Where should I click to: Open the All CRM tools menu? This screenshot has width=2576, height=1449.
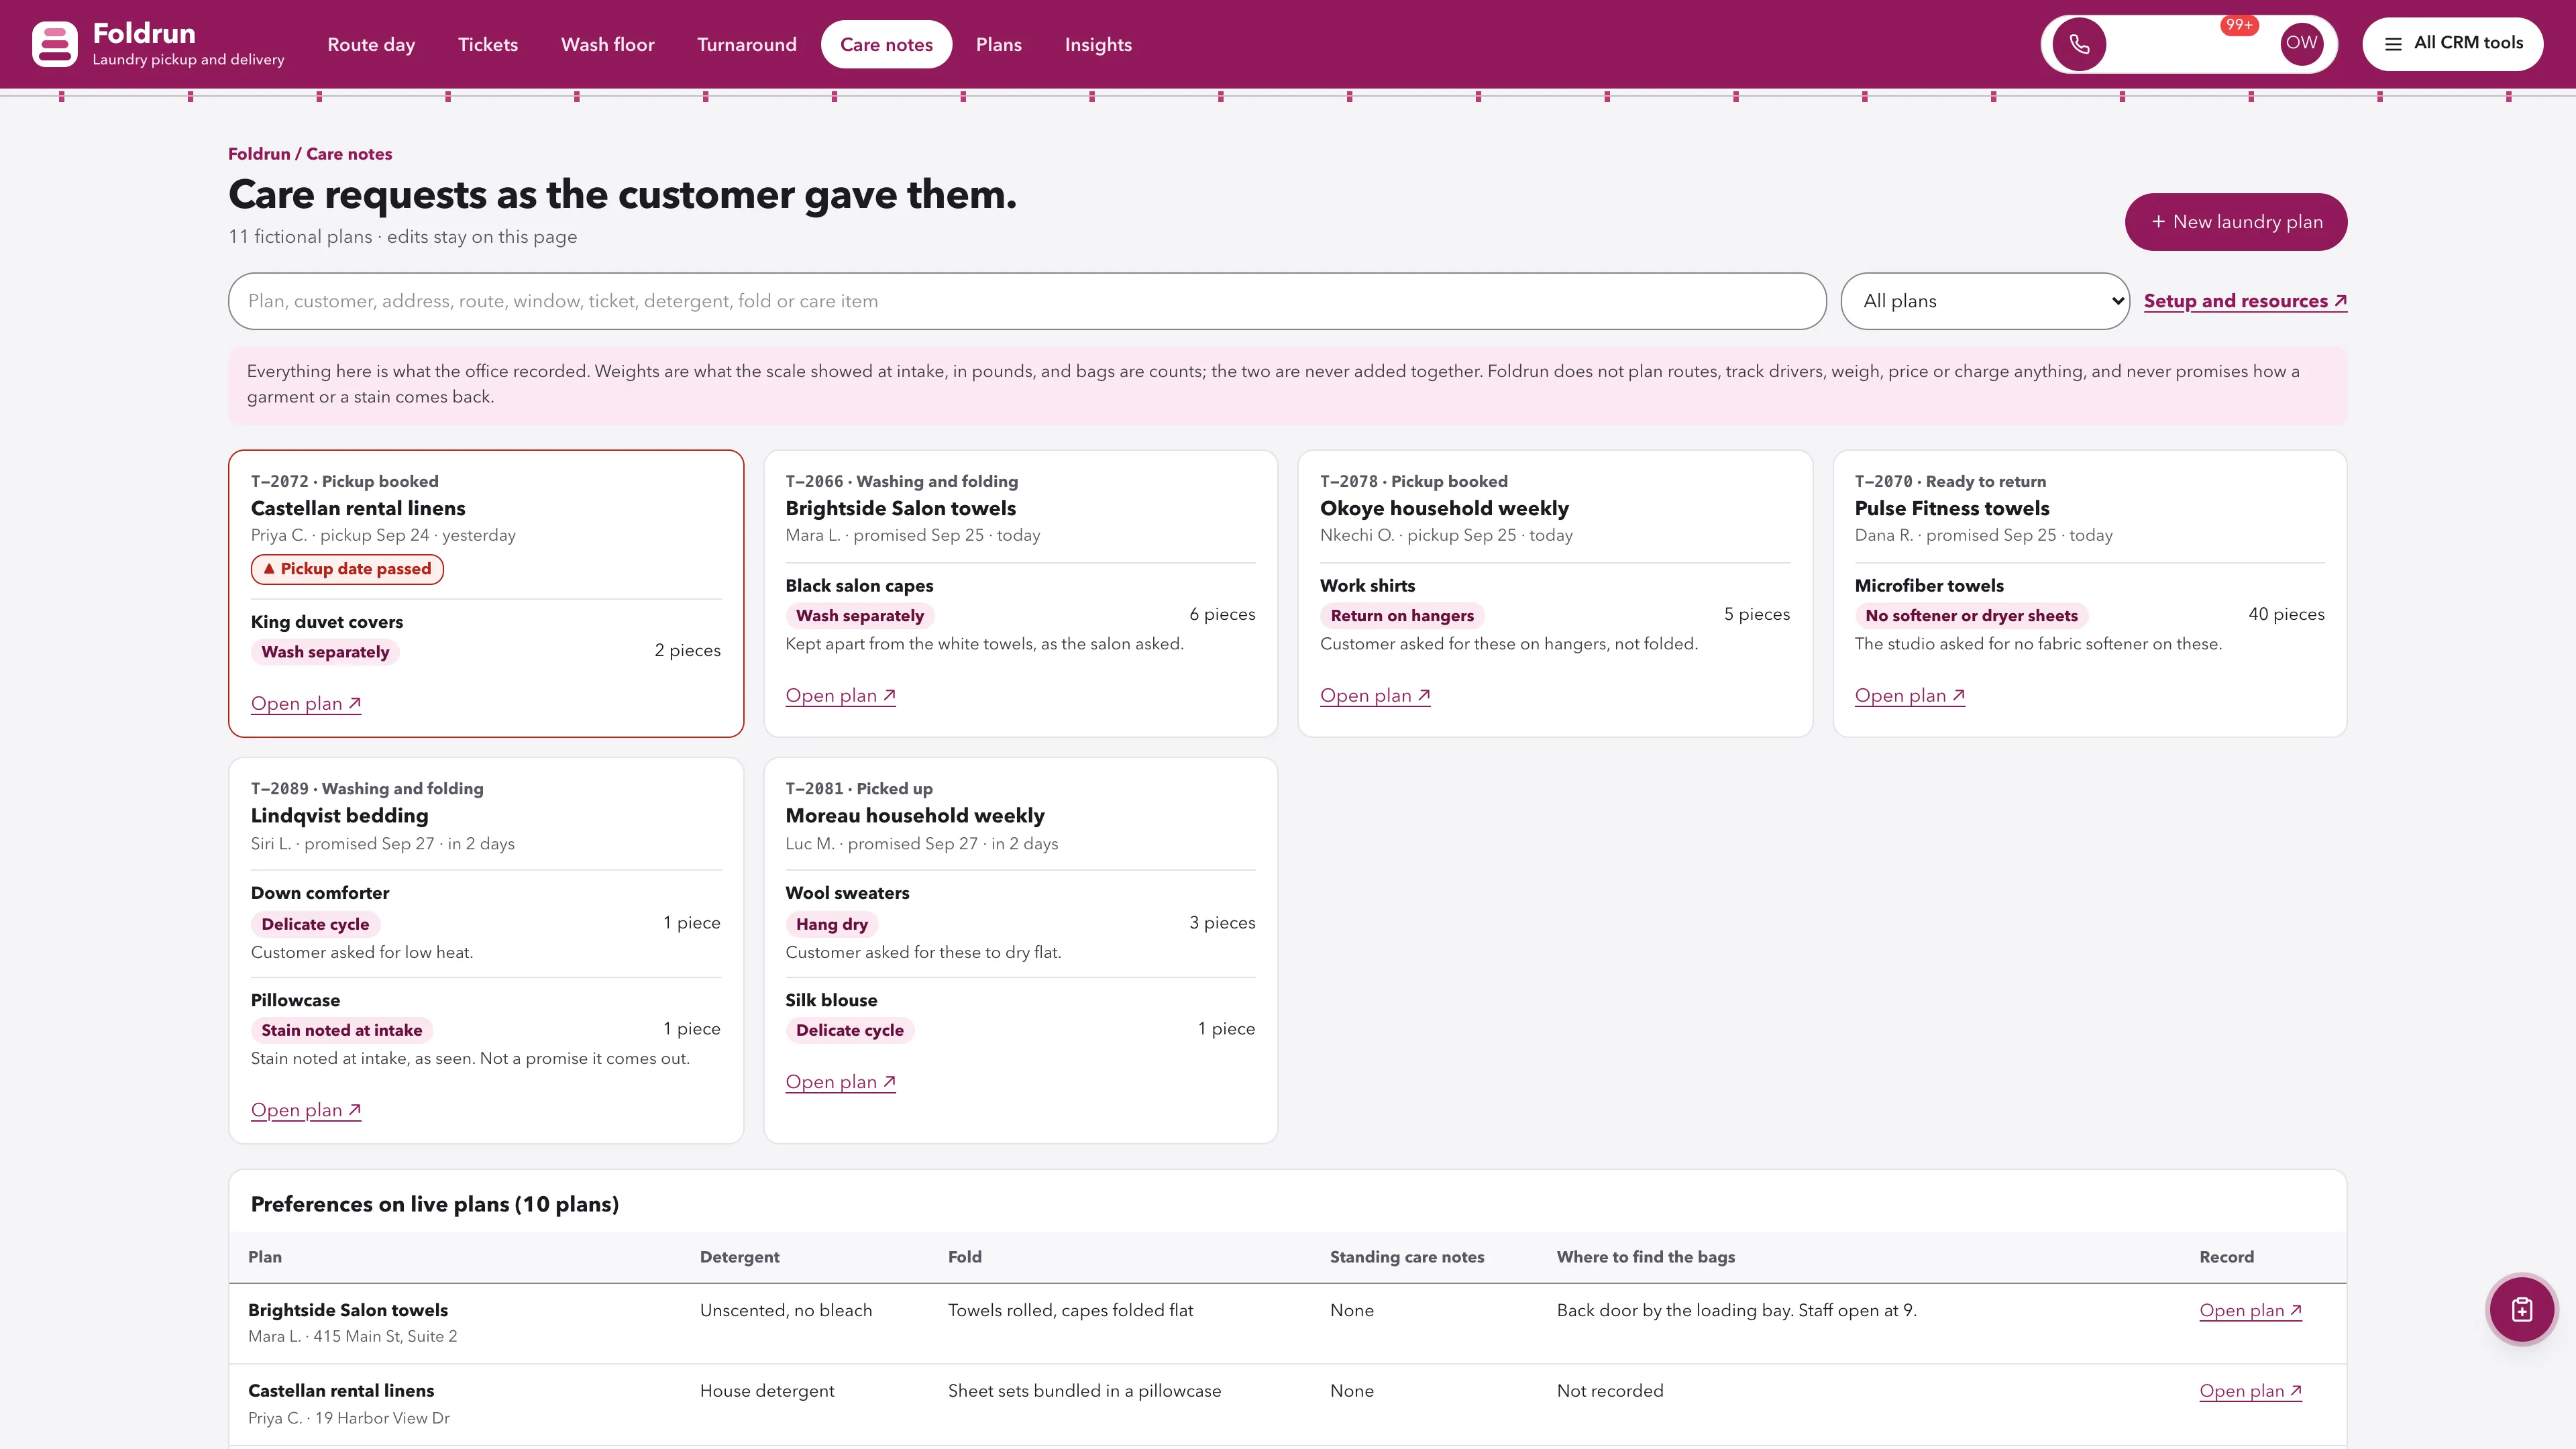[2453, 44]
